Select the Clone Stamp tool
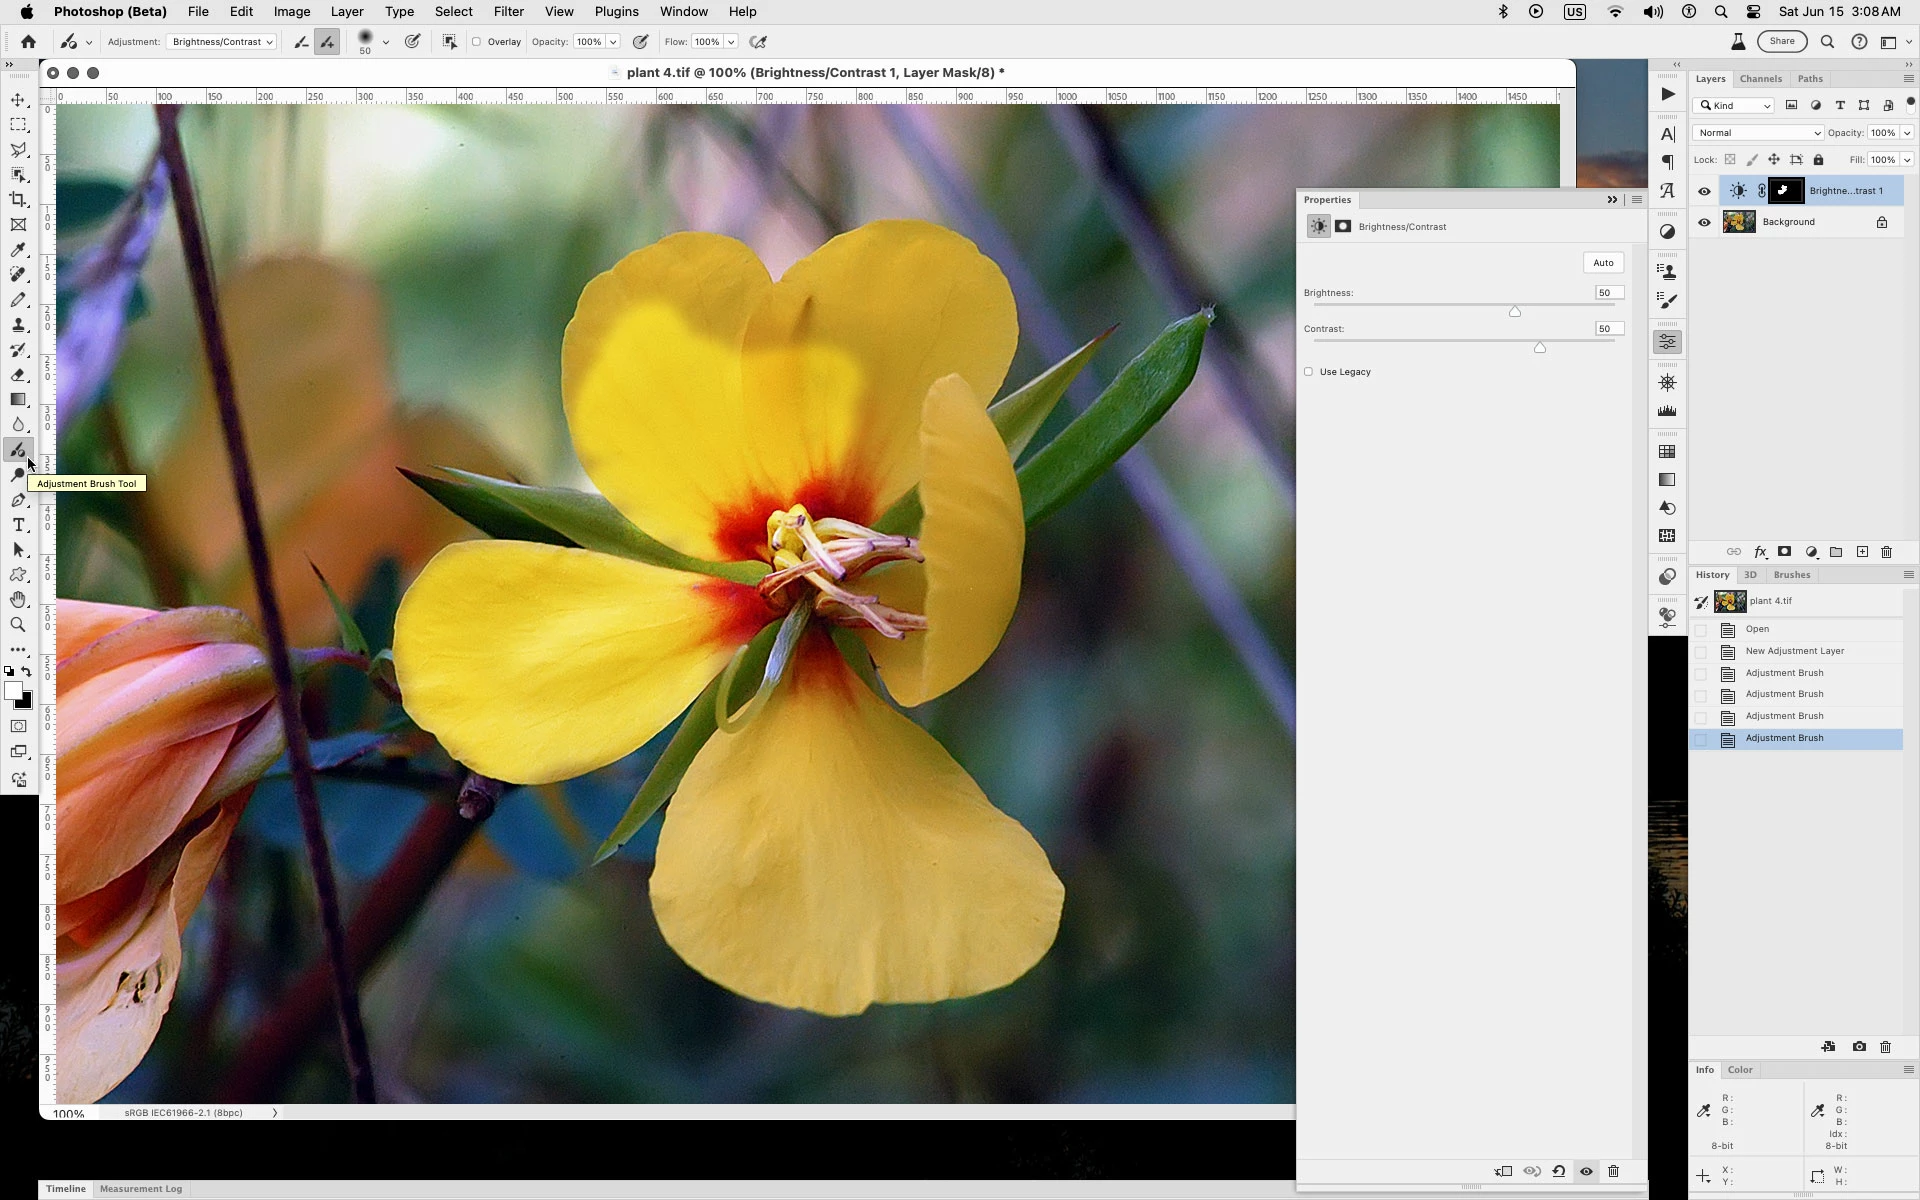Viewport: 1920px width, 1200px height. pyautogui.click(x=18, y=325)
